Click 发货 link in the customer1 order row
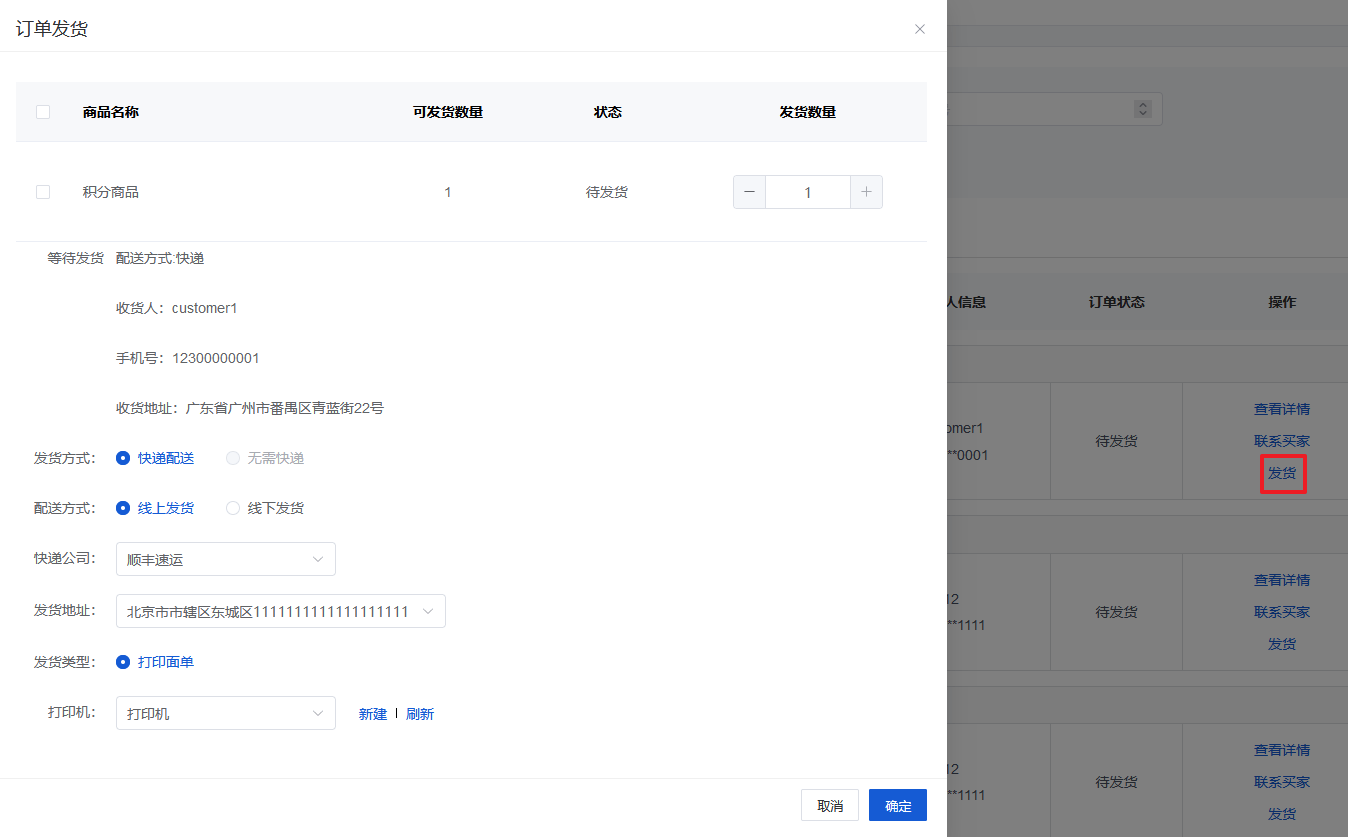 click(x=1282, y=473)
